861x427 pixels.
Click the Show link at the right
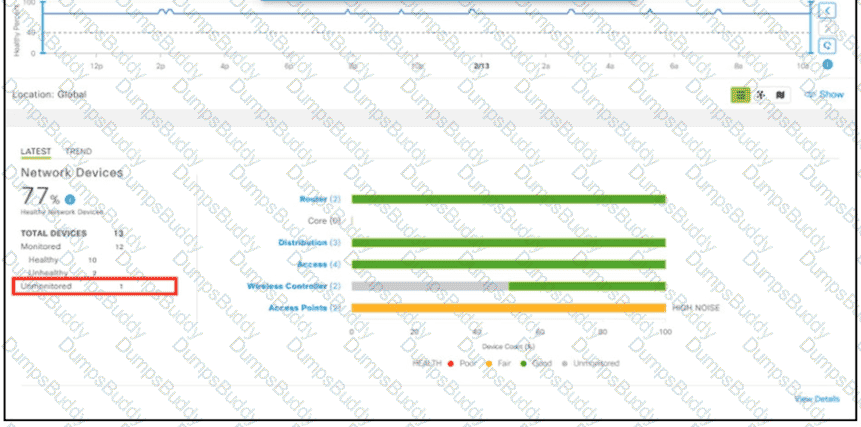tap(824, 95)
